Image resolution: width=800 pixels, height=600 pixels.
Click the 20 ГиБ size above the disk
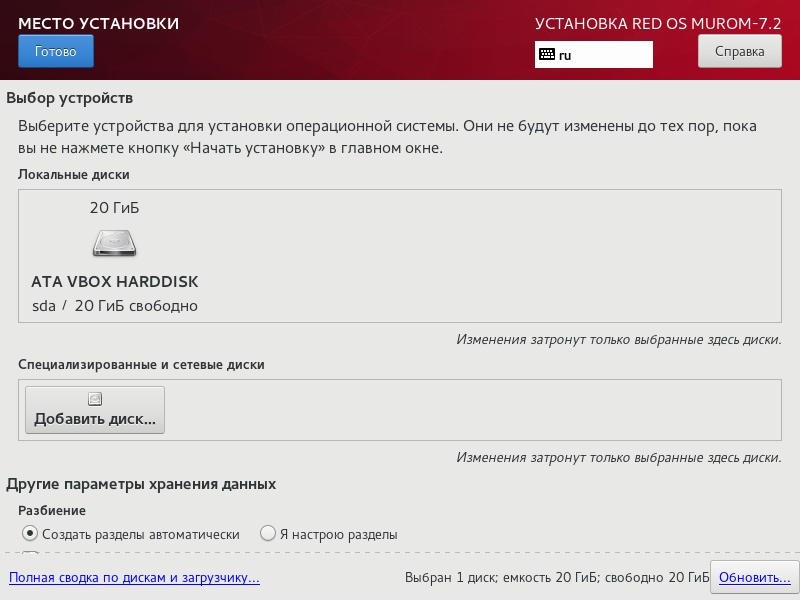(x=114, y=208)
